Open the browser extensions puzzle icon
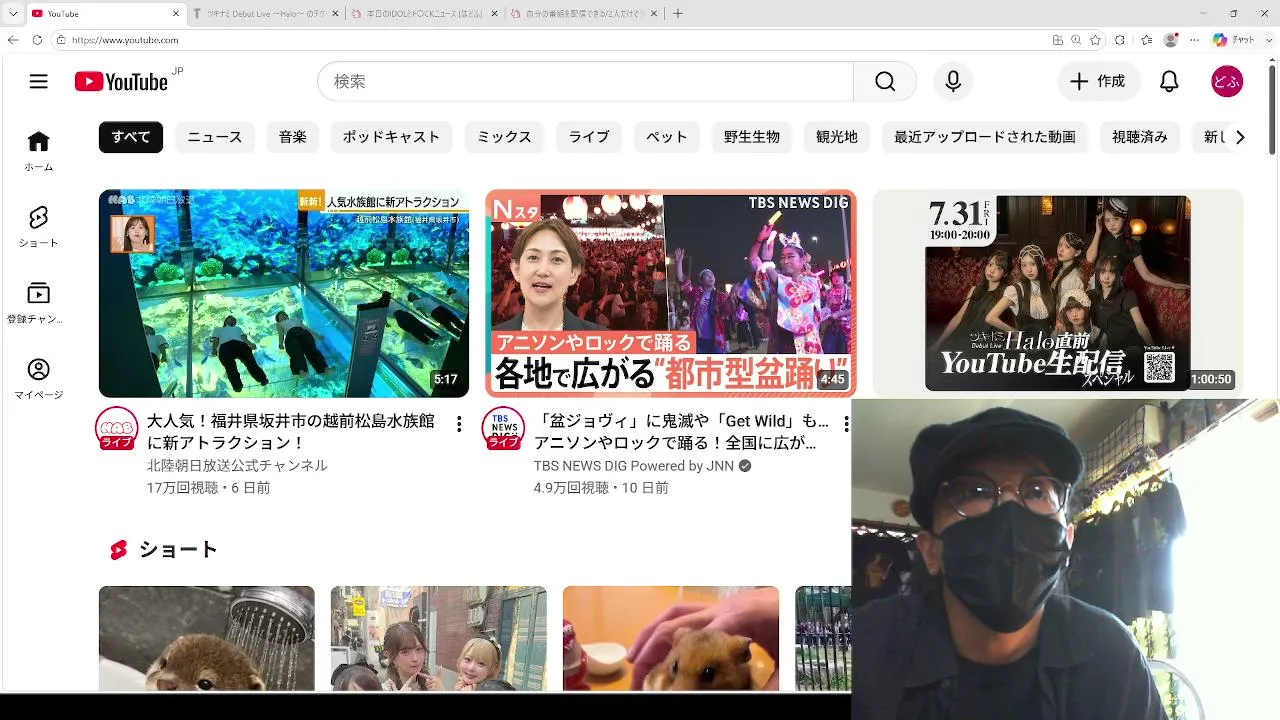 tap(1120, 40)
